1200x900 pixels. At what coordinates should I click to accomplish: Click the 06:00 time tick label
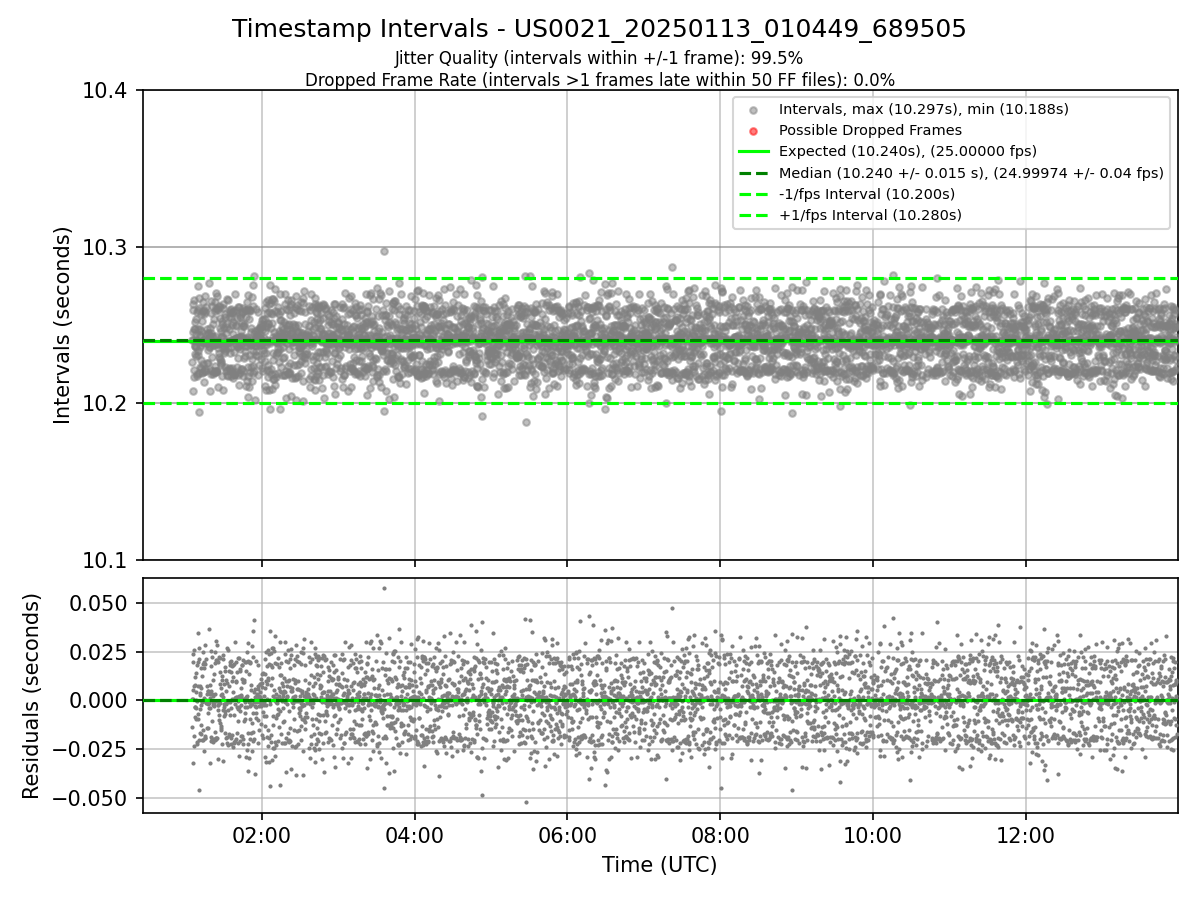pos(567,836)
